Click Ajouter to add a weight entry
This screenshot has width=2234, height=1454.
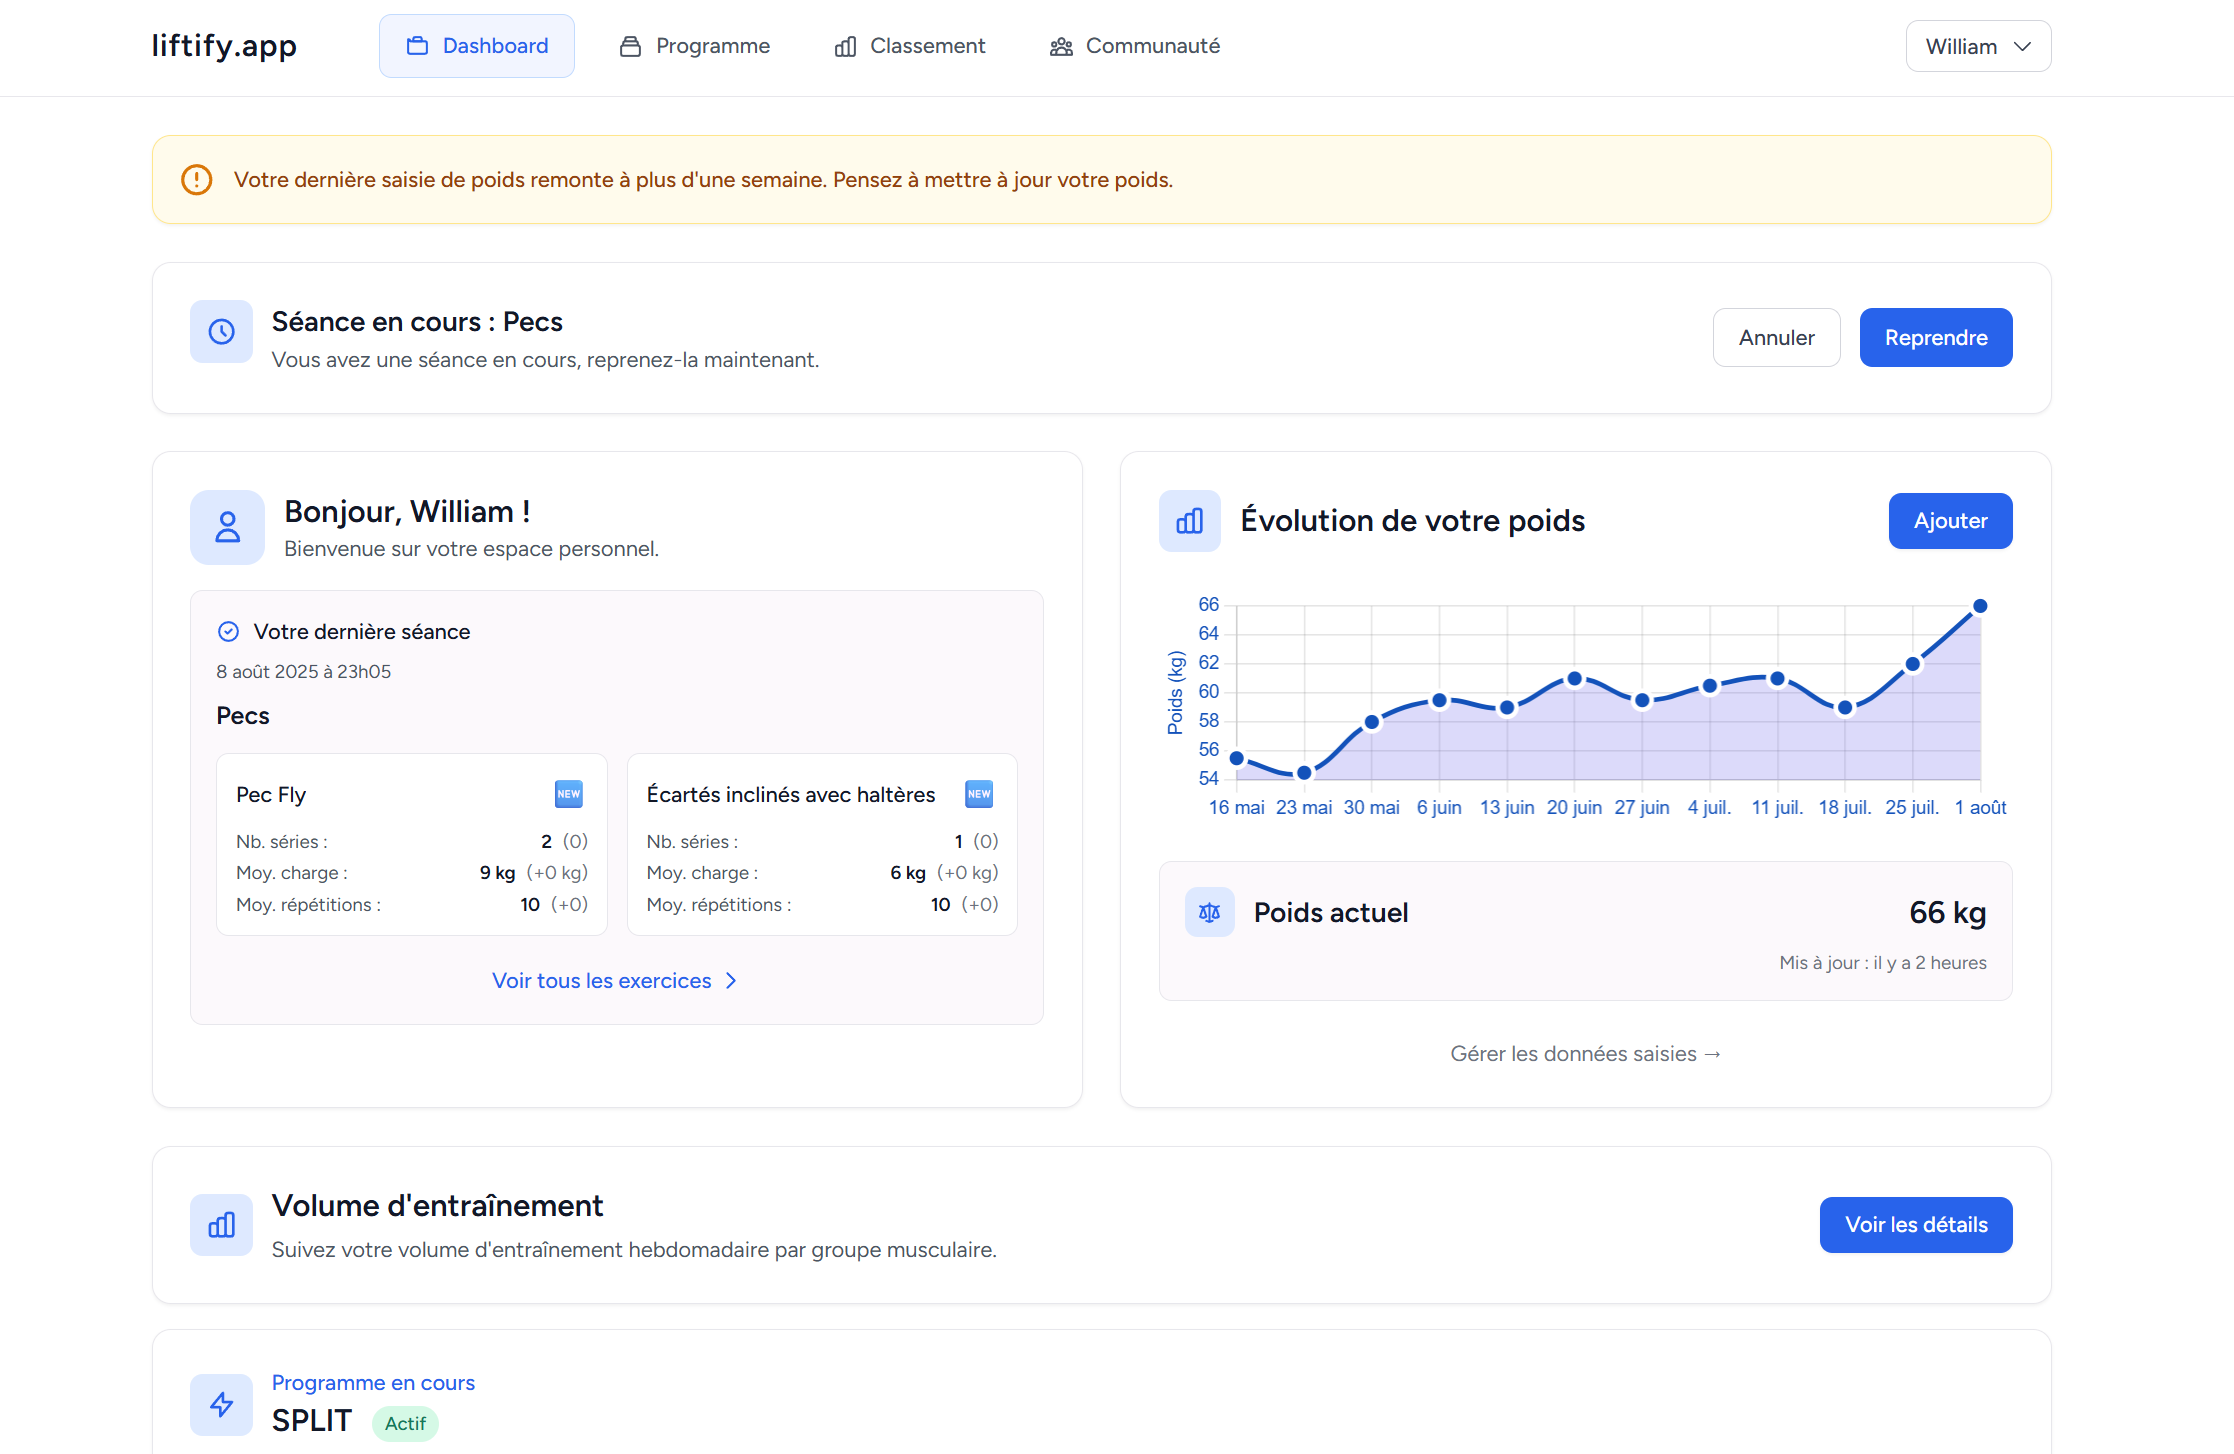tap(1950, 521)
